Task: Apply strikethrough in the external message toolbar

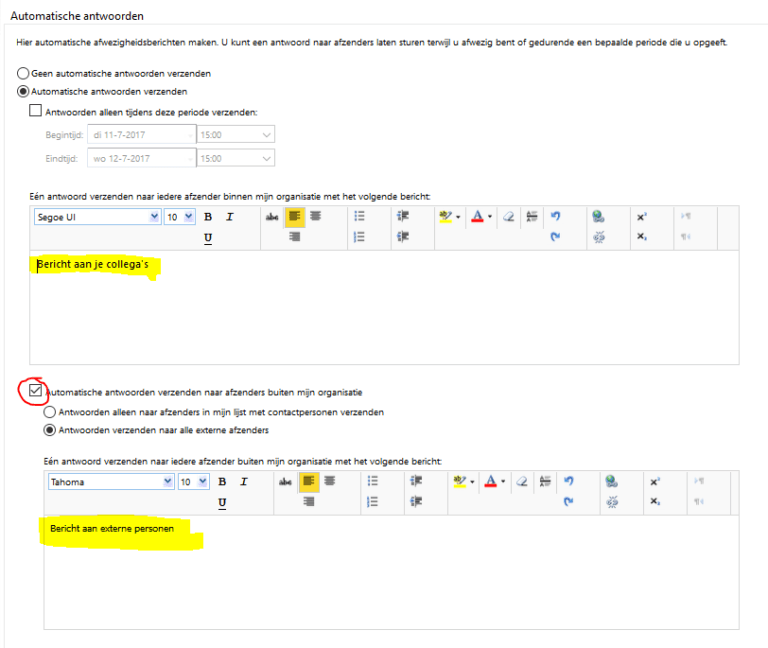Action: tap(286, 482)
